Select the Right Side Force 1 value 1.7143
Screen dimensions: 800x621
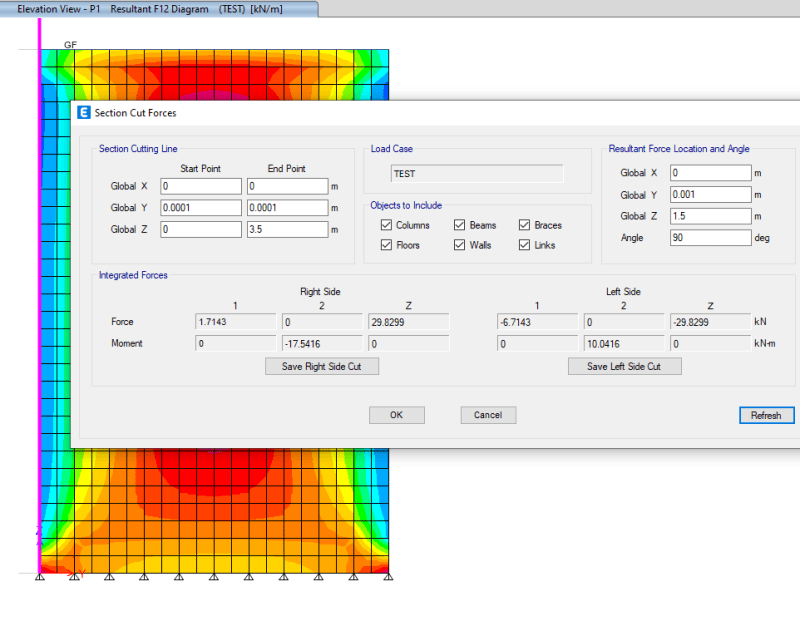coord(235,322)
